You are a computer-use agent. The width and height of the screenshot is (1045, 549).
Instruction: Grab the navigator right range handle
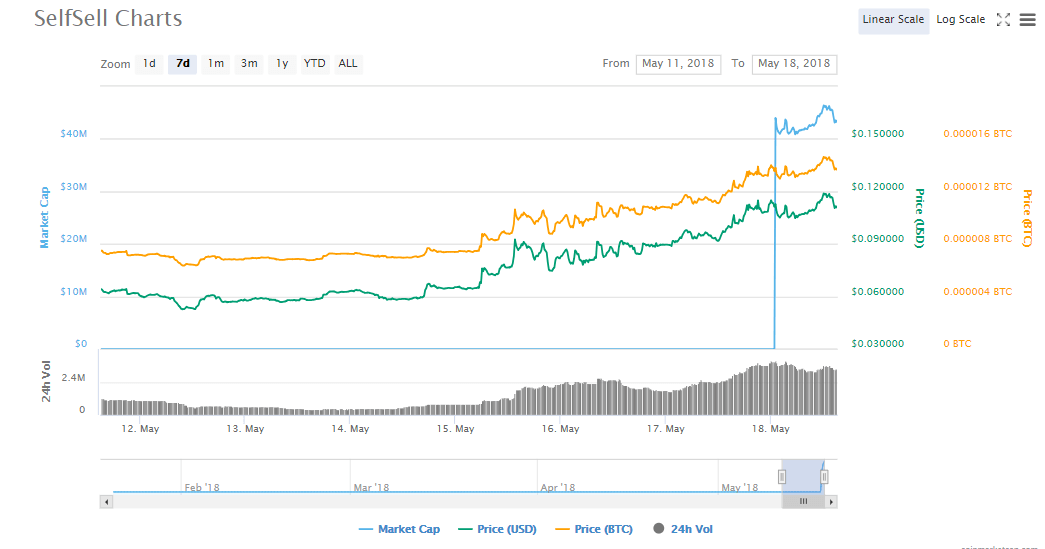point(824,477)
